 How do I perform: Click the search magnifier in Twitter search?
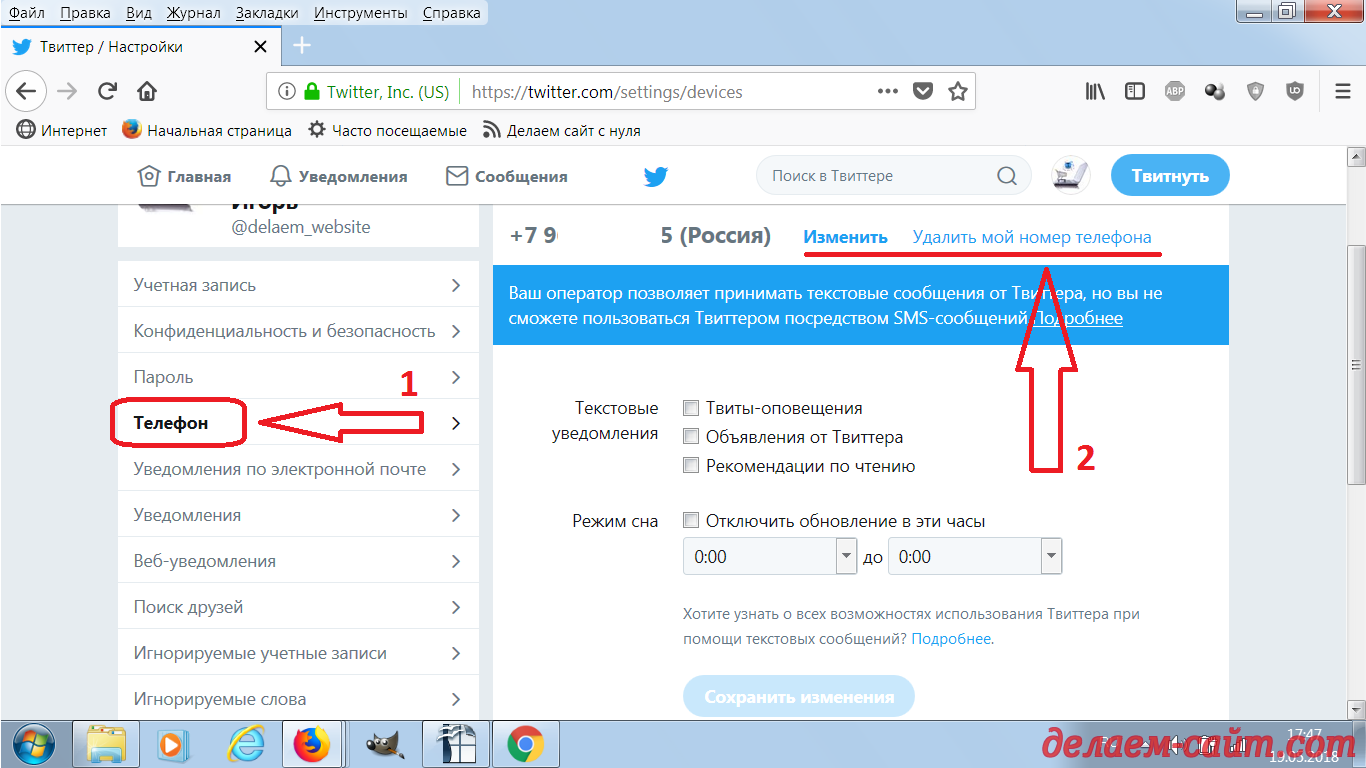(x=1007, y=176)
